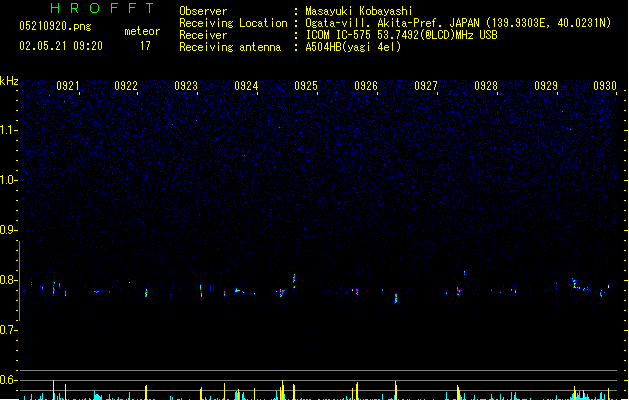
Task: Click the Receiving Location label
Action: (x=233, y=23)
